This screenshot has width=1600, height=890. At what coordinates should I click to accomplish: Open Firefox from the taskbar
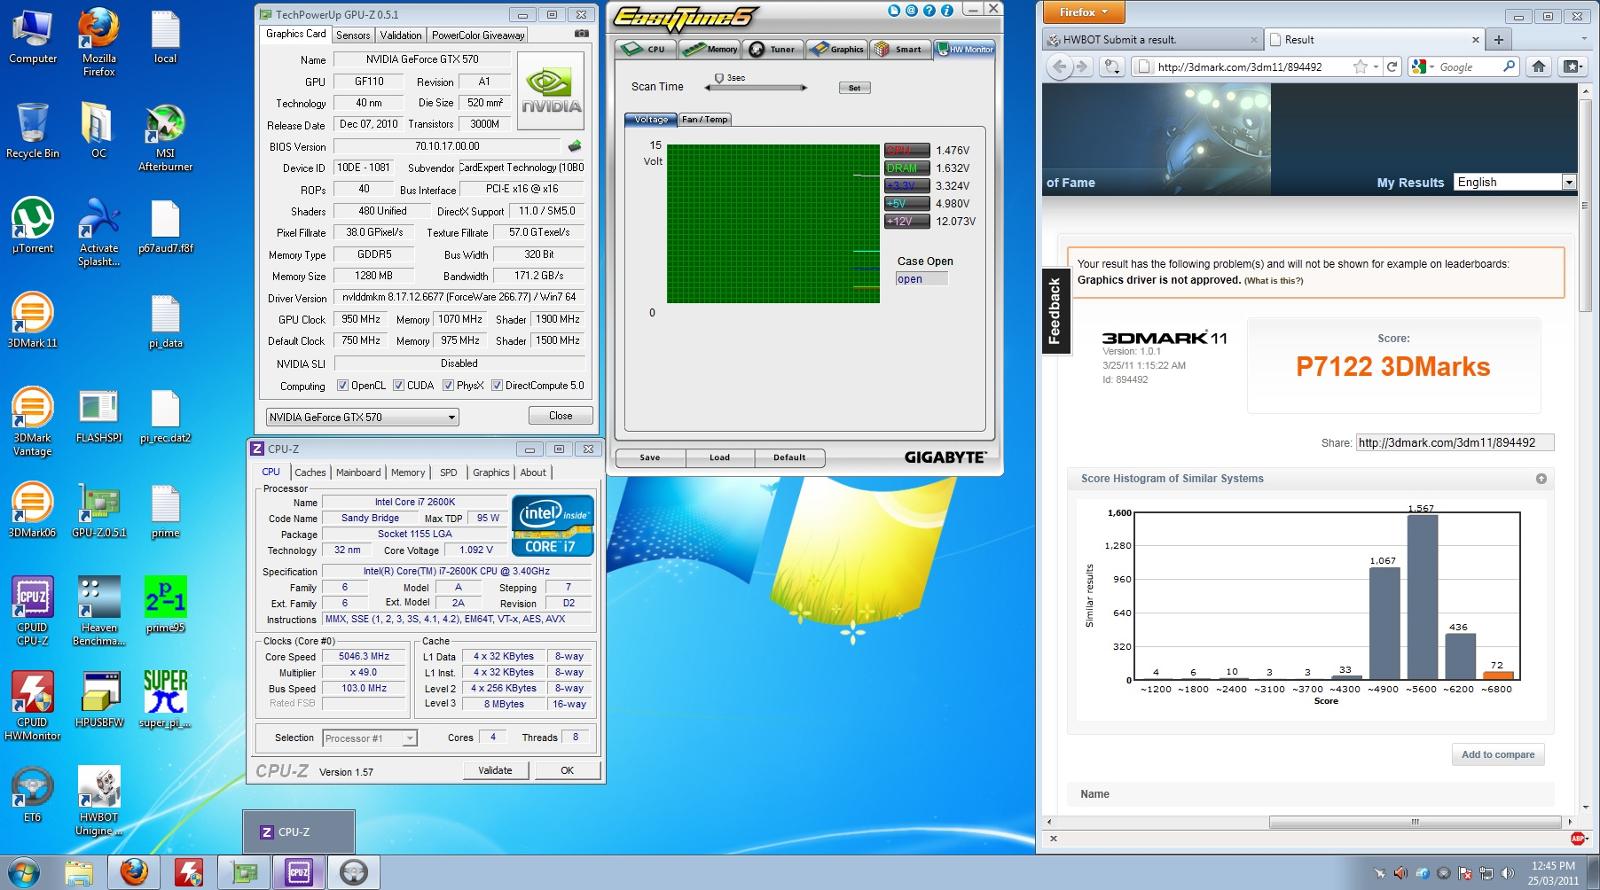134,872
